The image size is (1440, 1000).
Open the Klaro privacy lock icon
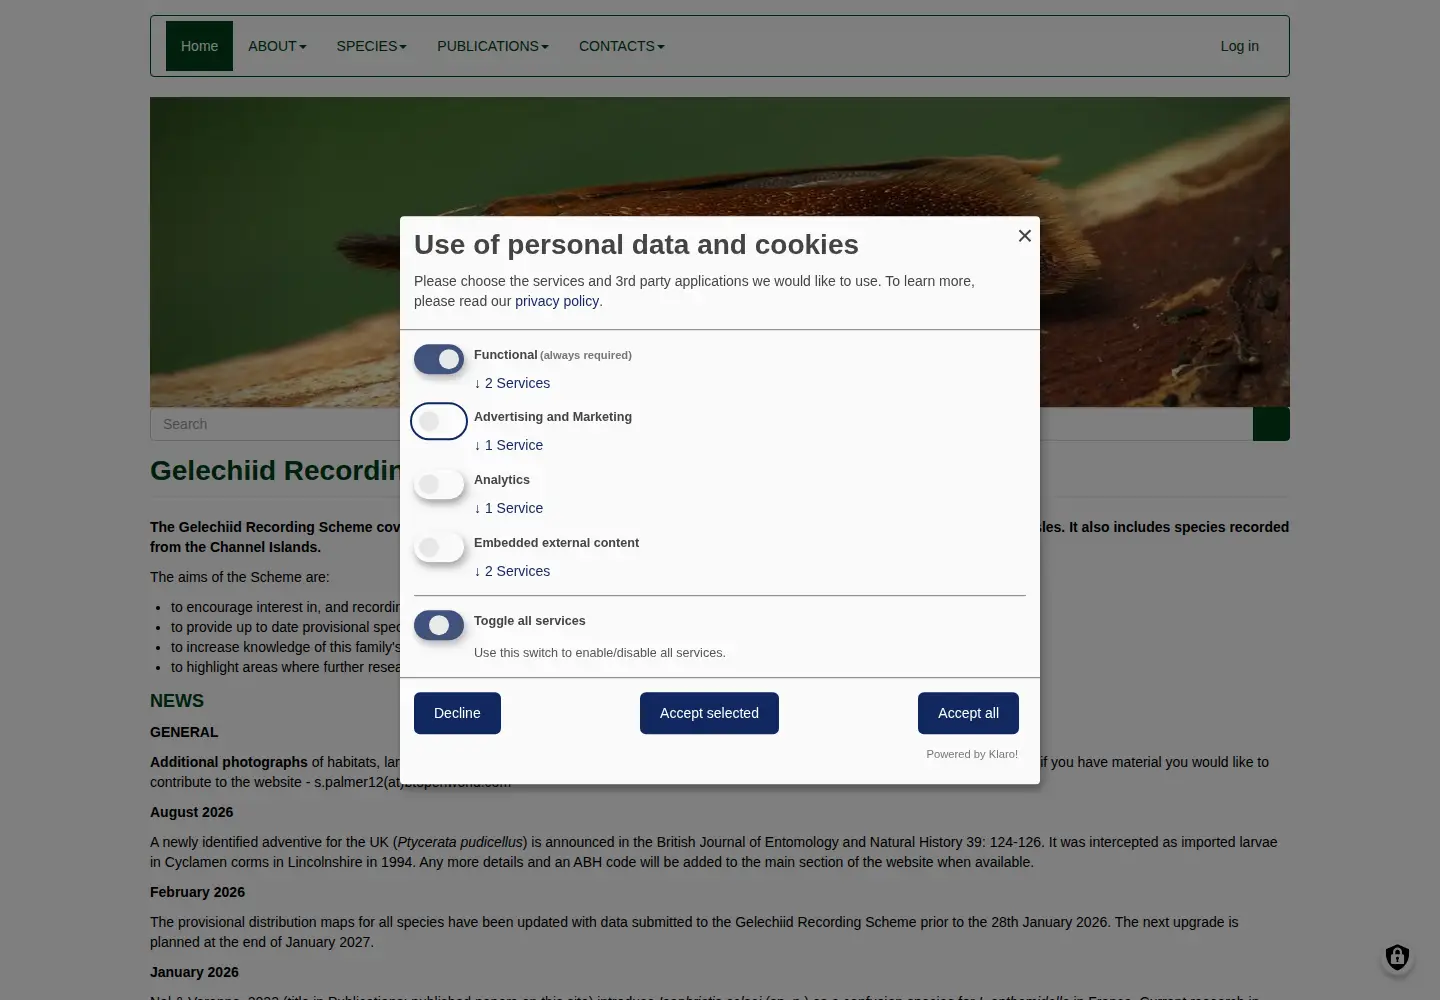tap(1397, 957)
